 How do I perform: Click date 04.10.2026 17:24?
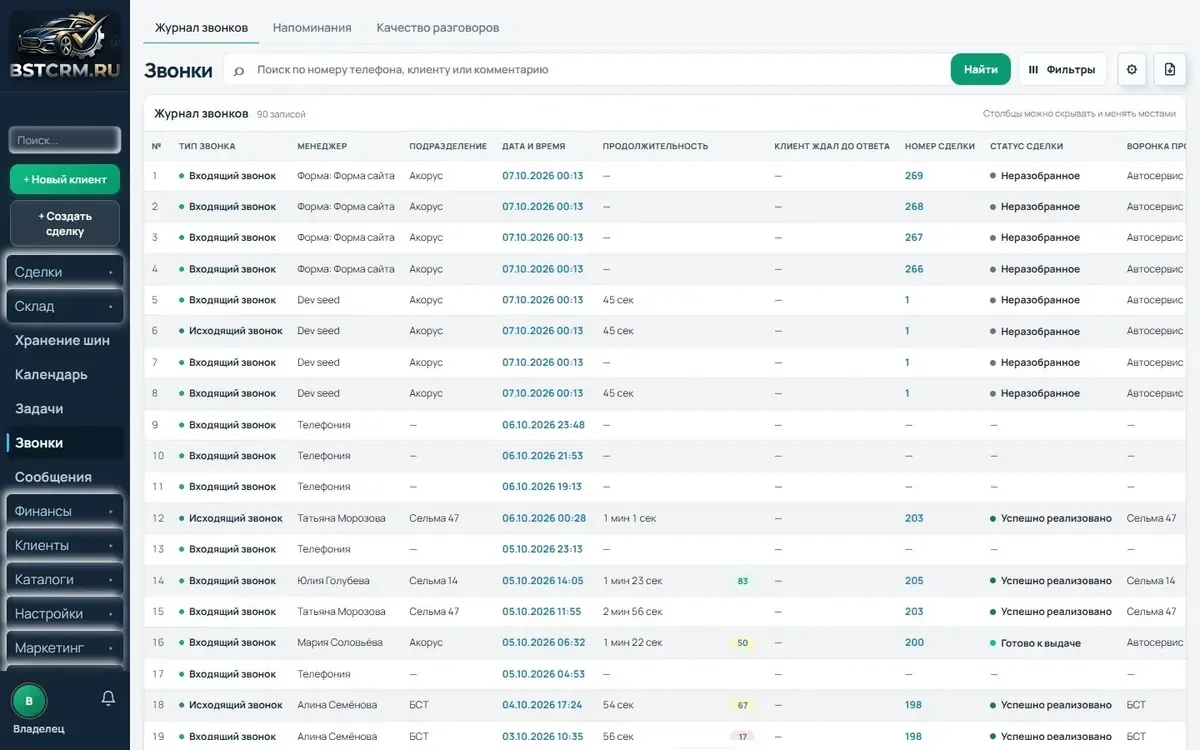[x=542, y=705]
